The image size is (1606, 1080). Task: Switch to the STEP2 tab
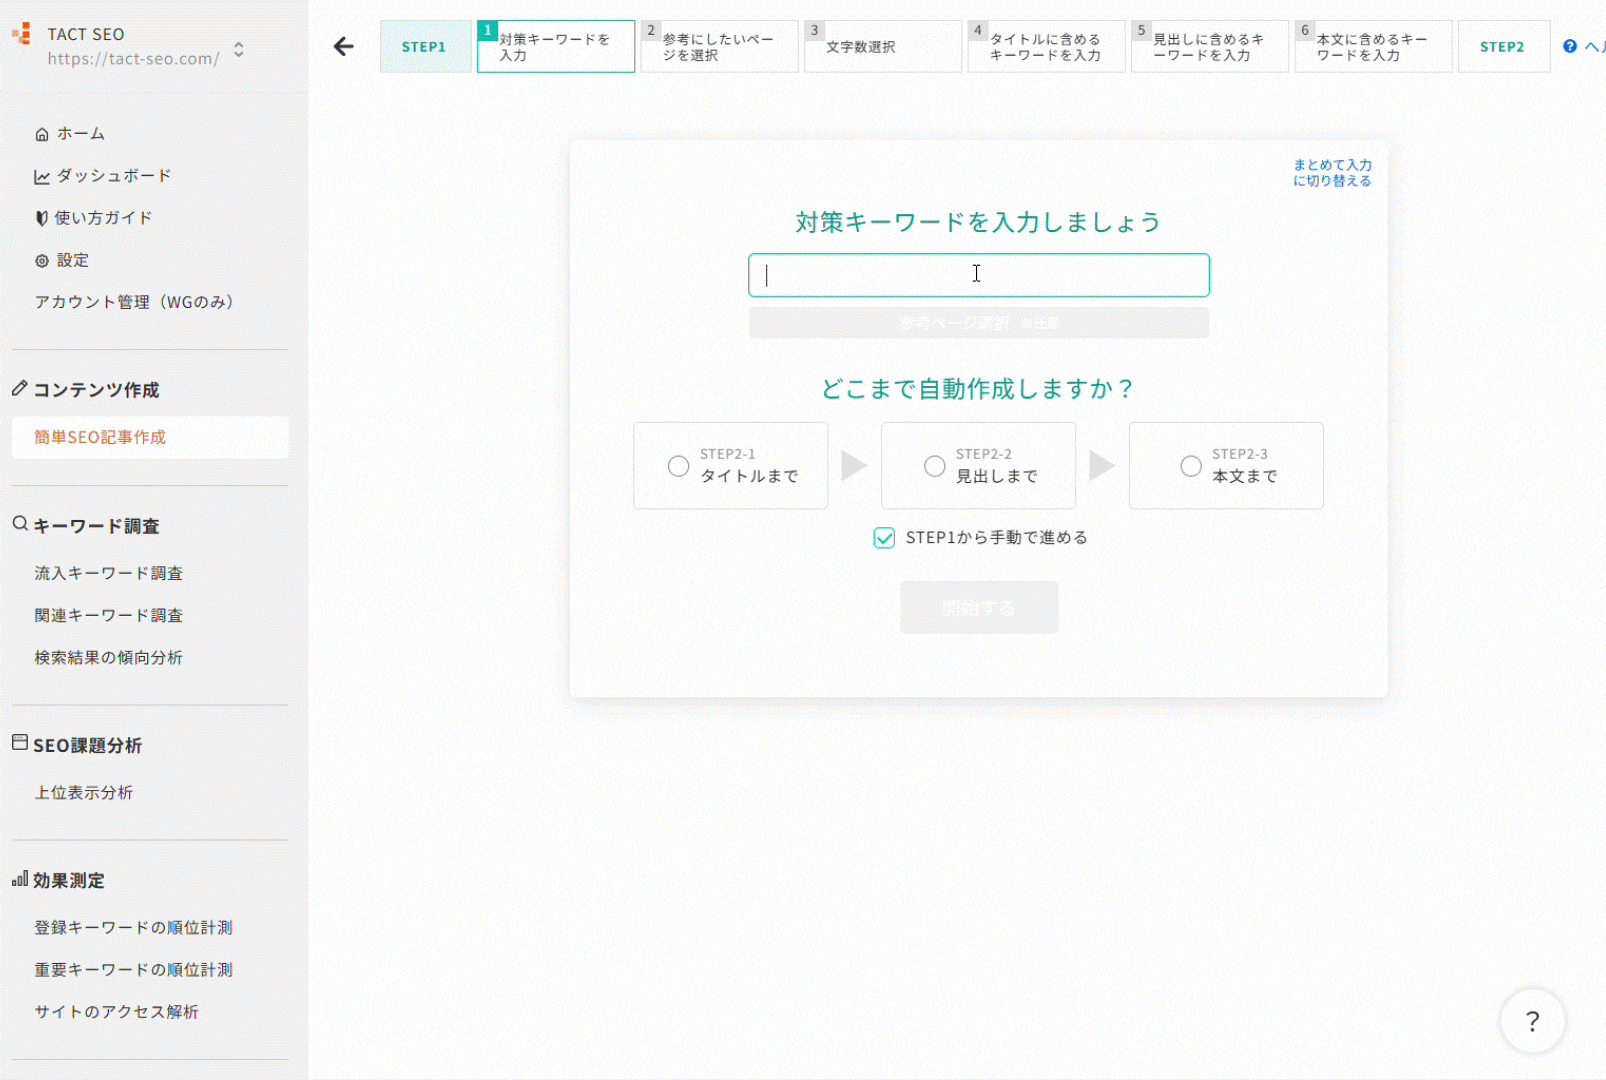click(x=1502, y=47)
